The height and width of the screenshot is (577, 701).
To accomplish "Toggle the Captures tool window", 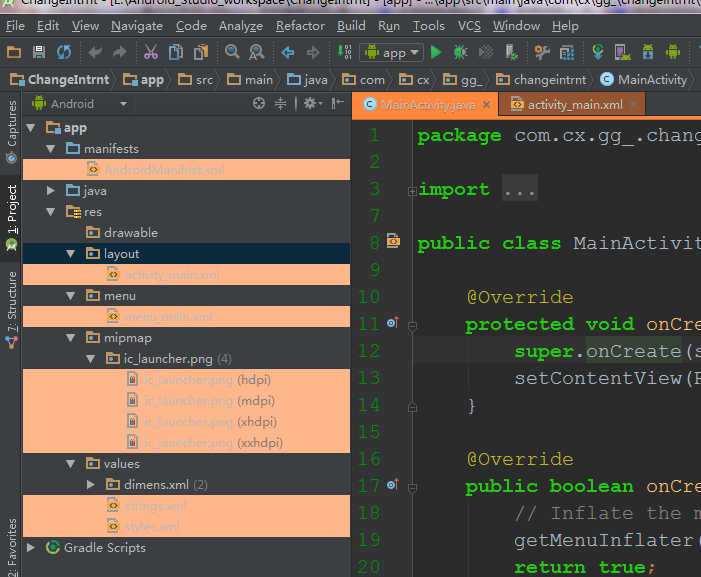I will pyautogui.click(x=12, y=130).
